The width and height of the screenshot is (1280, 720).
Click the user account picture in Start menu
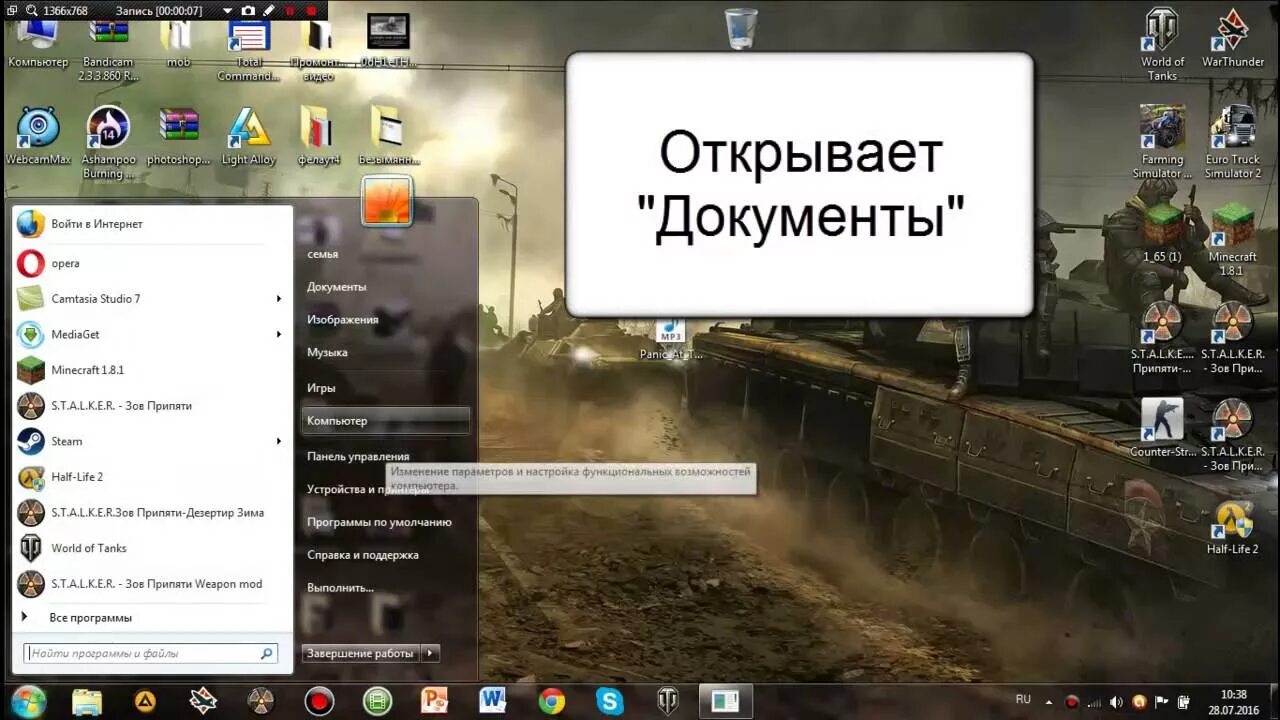387,200
